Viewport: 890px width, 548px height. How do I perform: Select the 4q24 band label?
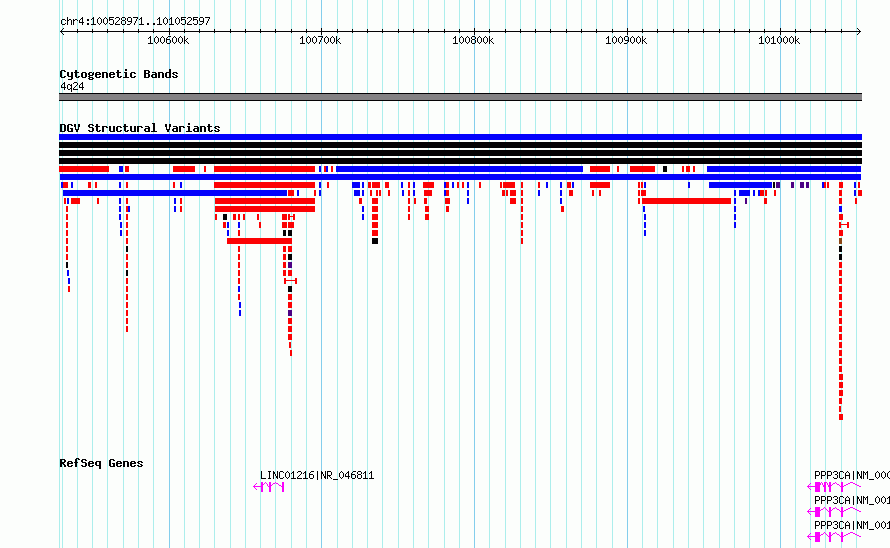point(72,86)
